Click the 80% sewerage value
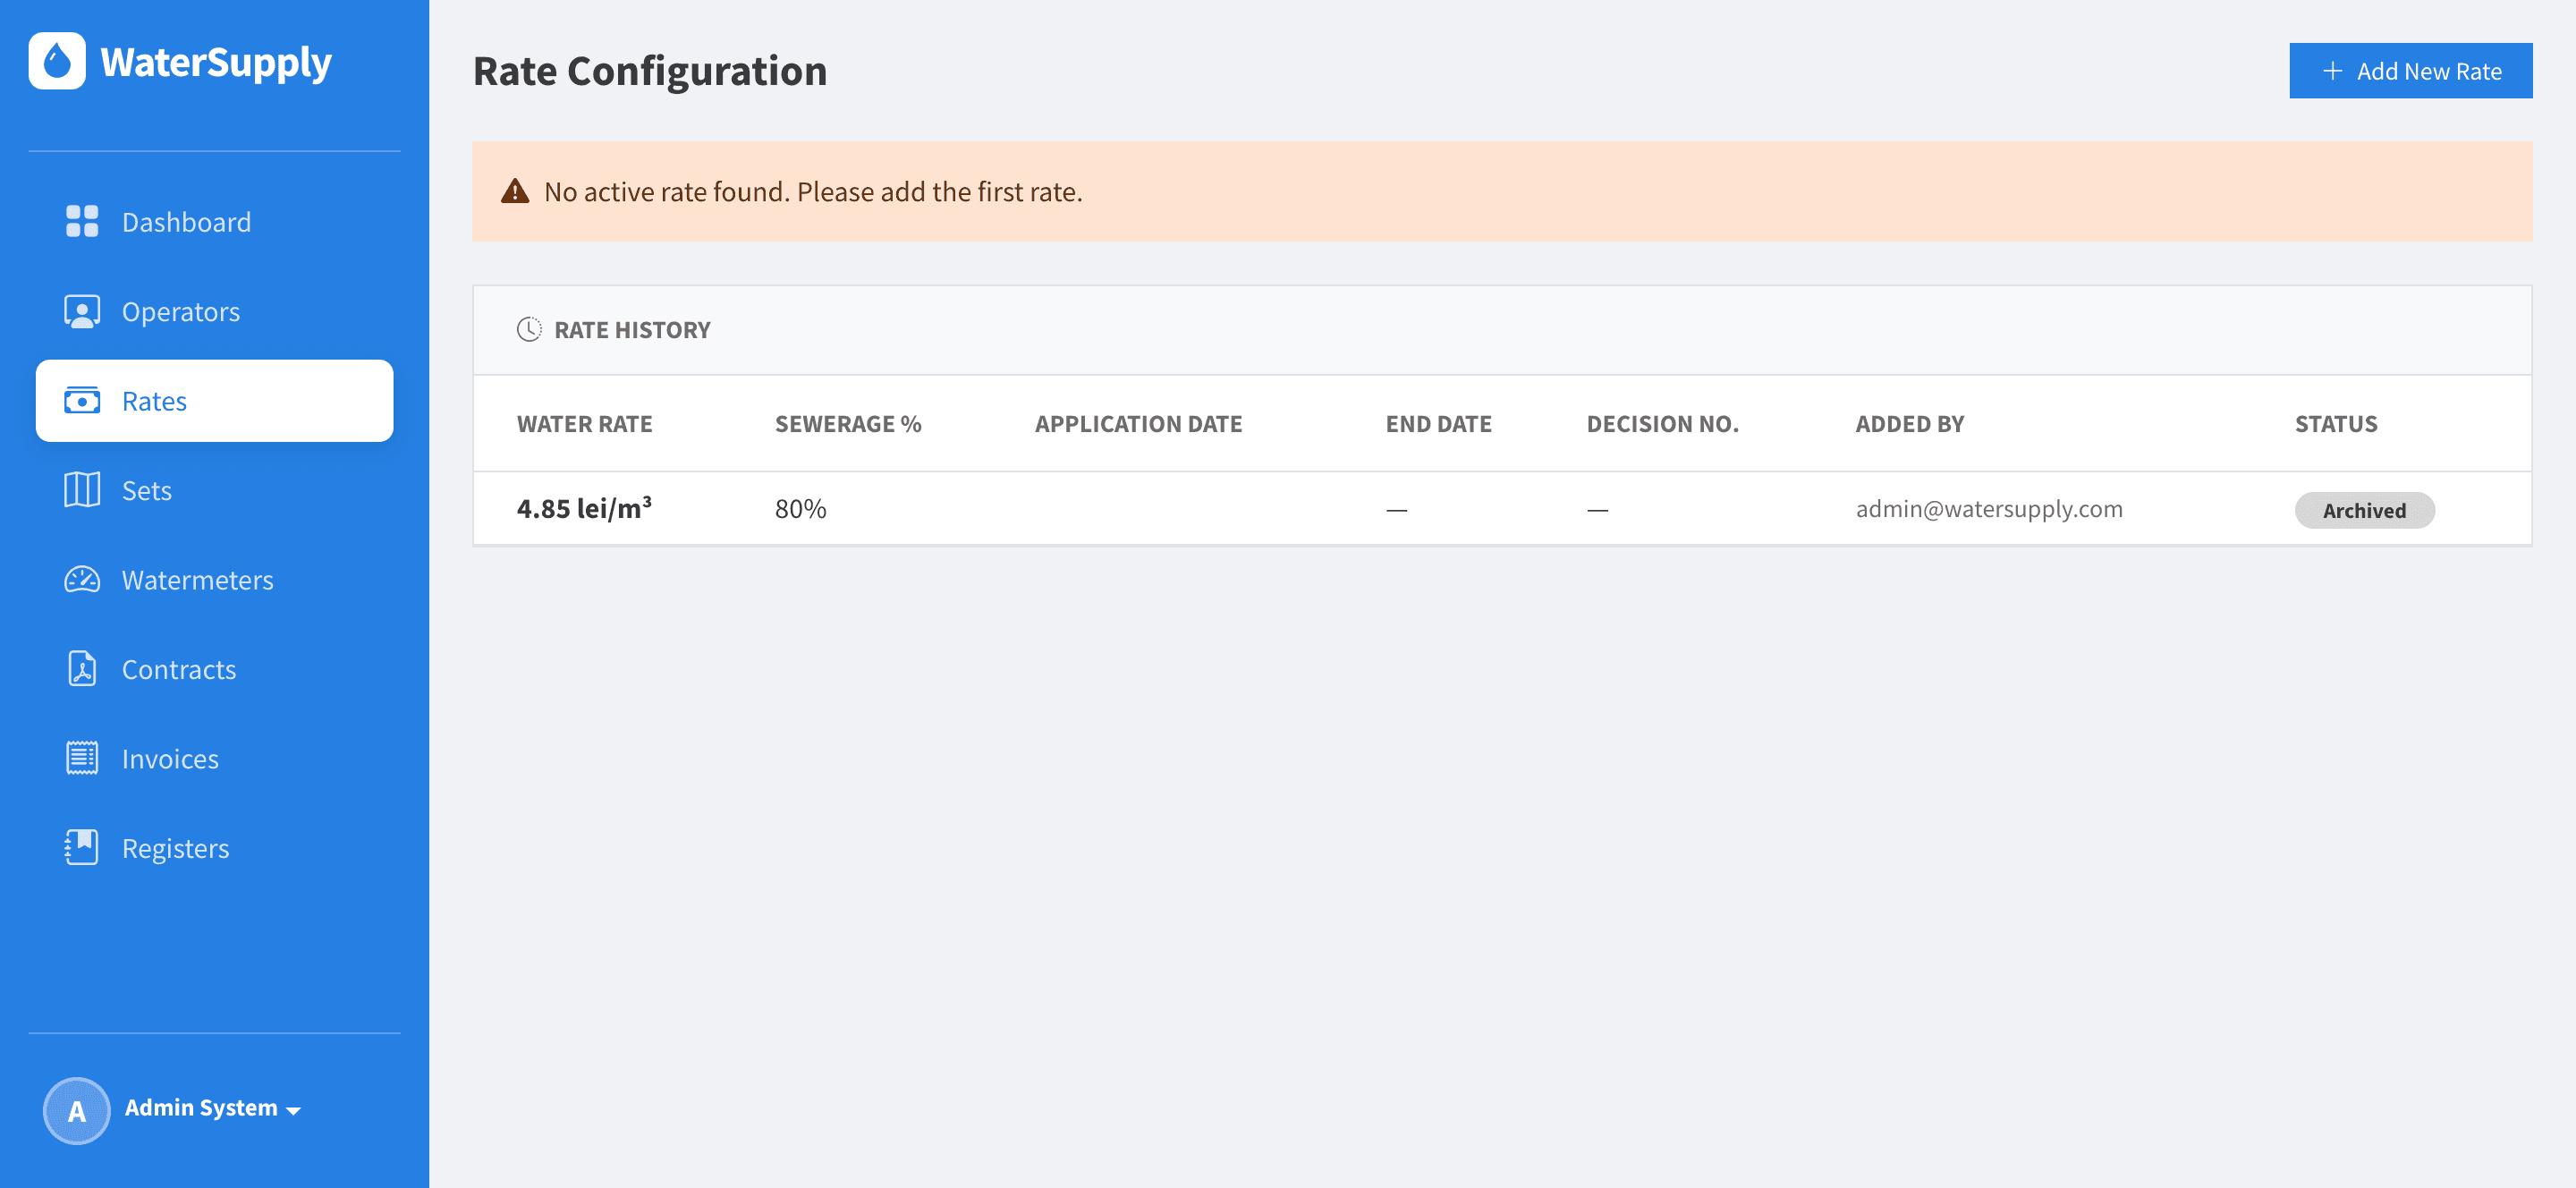This screenshot has height=1188, width=2576. [x=800, y=509]
